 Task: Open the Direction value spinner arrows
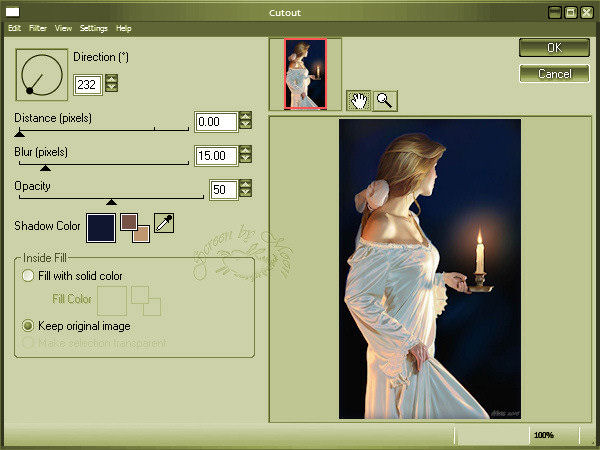pyautogui.click(x=111, y=85)
